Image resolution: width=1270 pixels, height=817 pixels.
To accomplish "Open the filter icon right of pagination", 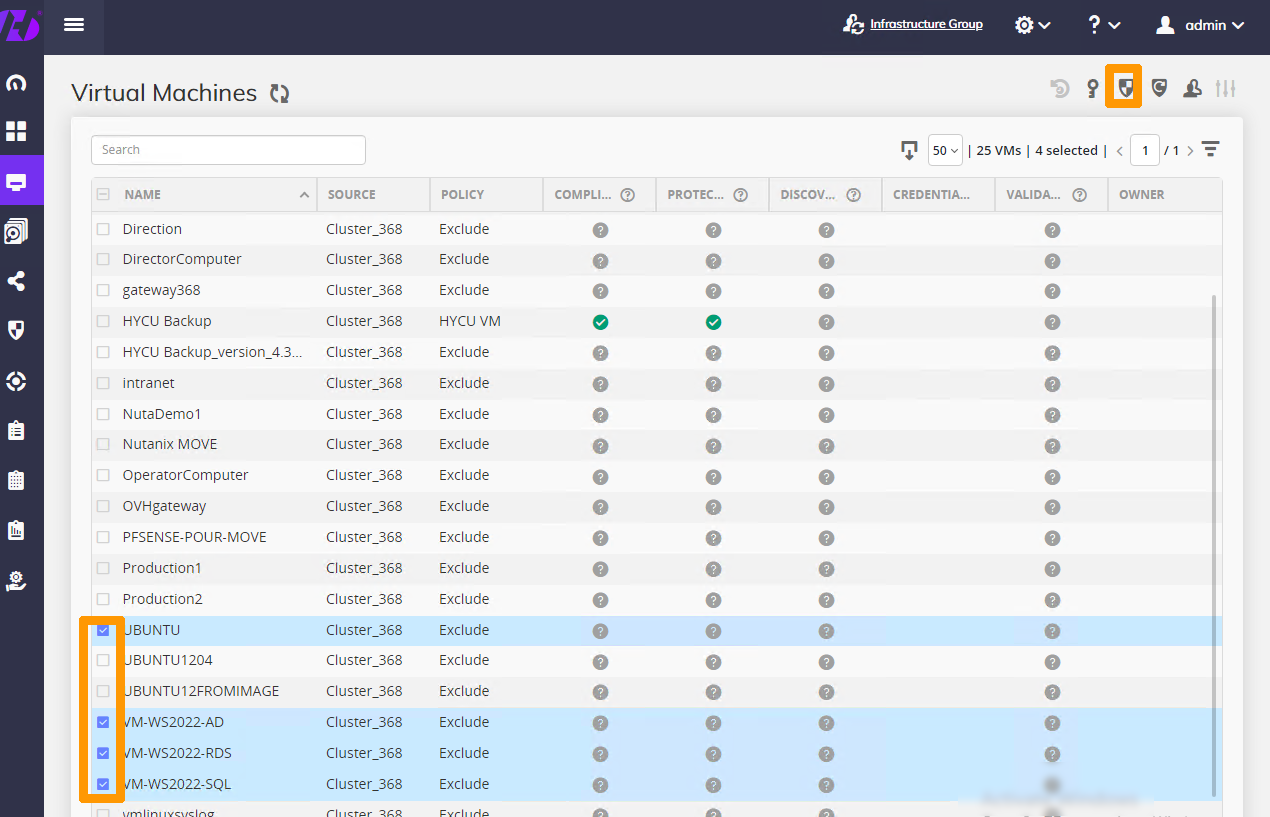I will [1210, 150].
